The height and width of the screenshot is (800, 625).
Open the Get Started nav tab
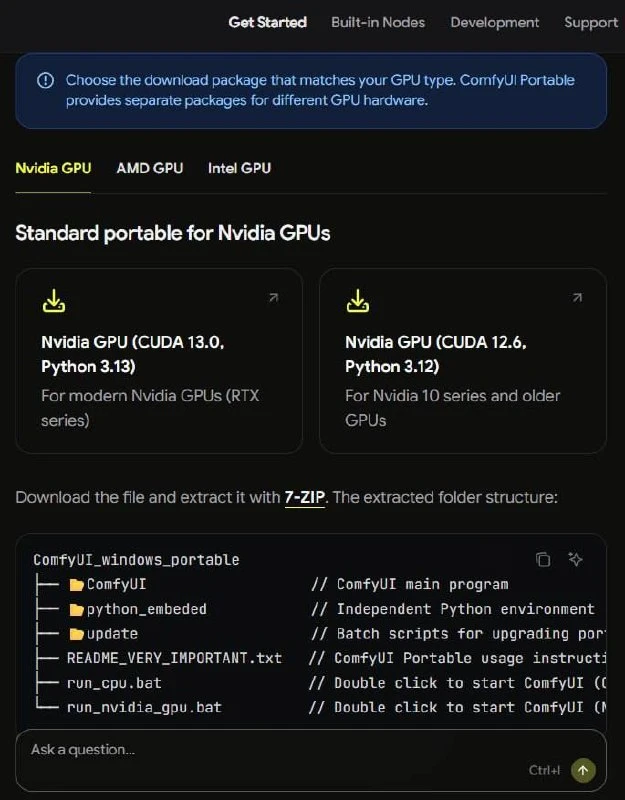click(x=267, y=22)
